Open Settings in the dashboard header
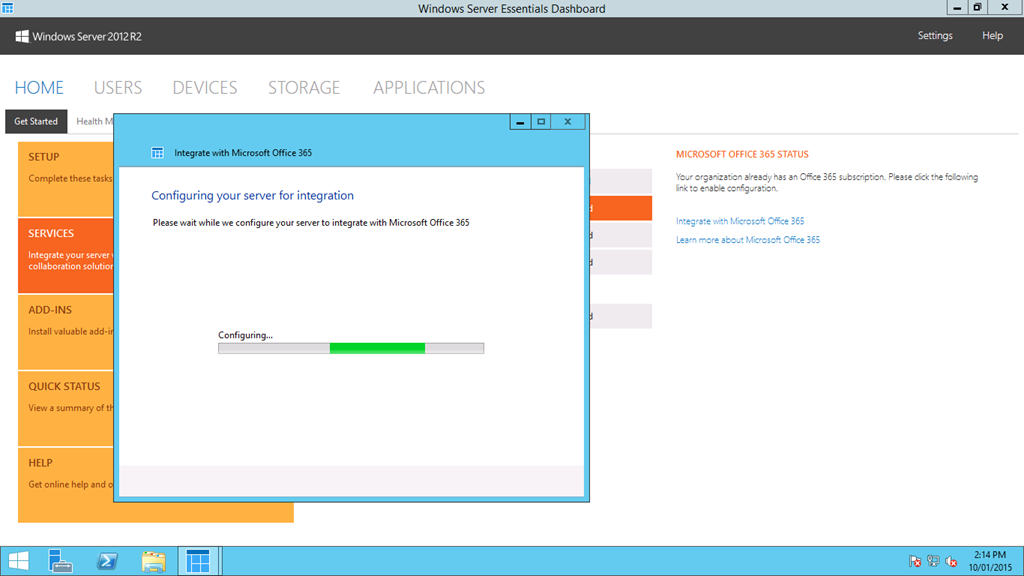Screen dimensions: 1024x576 935,36
